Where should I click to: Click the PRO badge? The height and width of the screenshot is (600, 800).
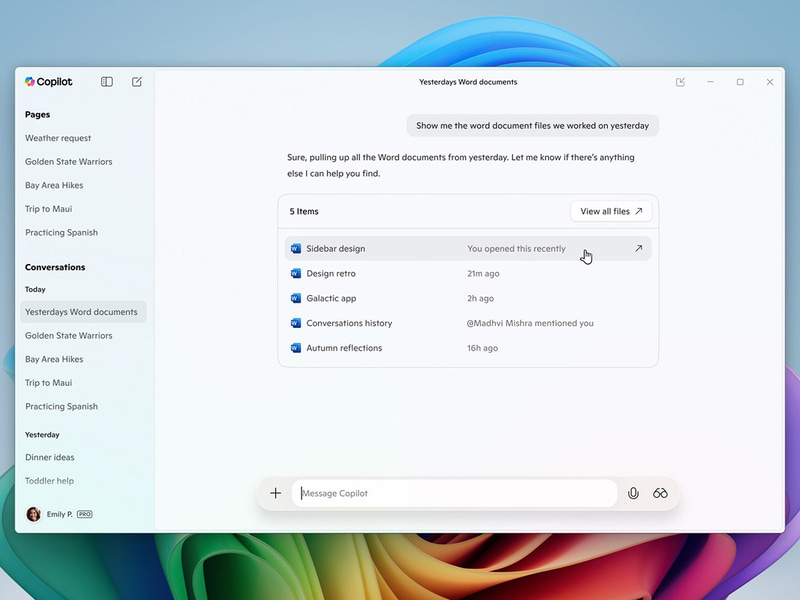click(x=85, y=514)
